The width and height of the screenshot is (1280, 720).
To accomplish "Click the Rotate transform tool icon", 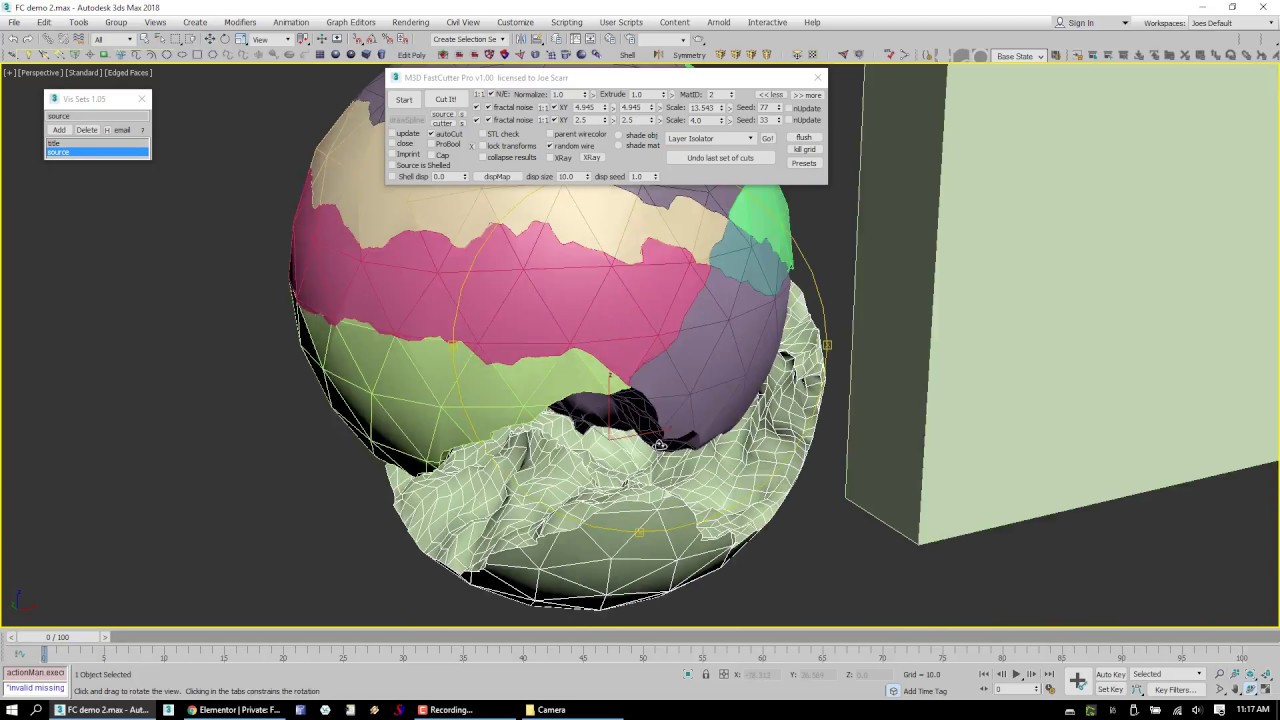I will click(225, 39).
